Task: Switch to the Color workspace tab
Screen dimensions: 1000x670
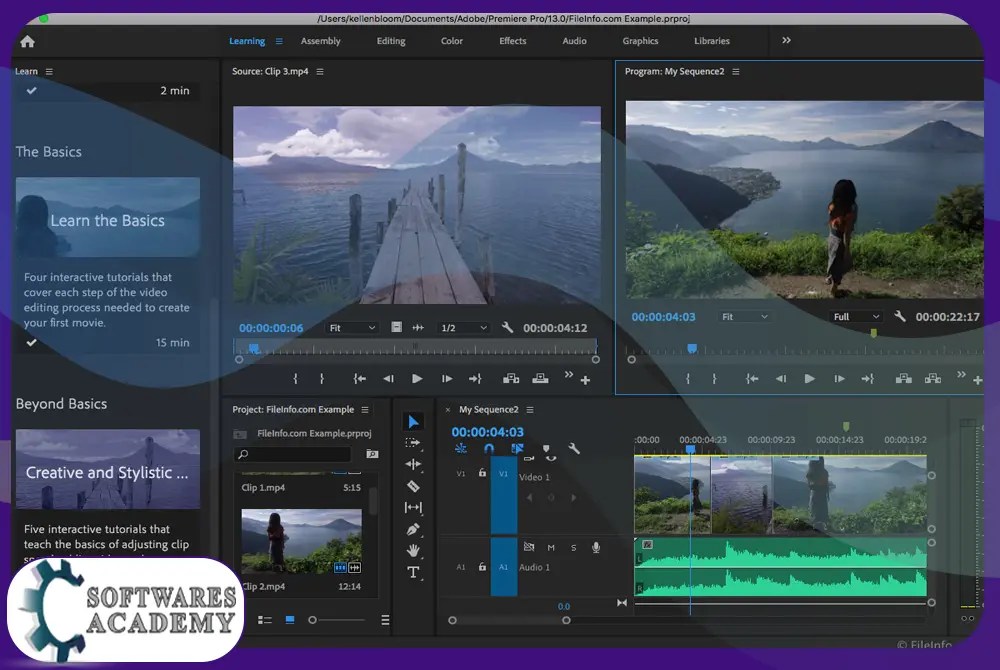Action: [451, 41]
